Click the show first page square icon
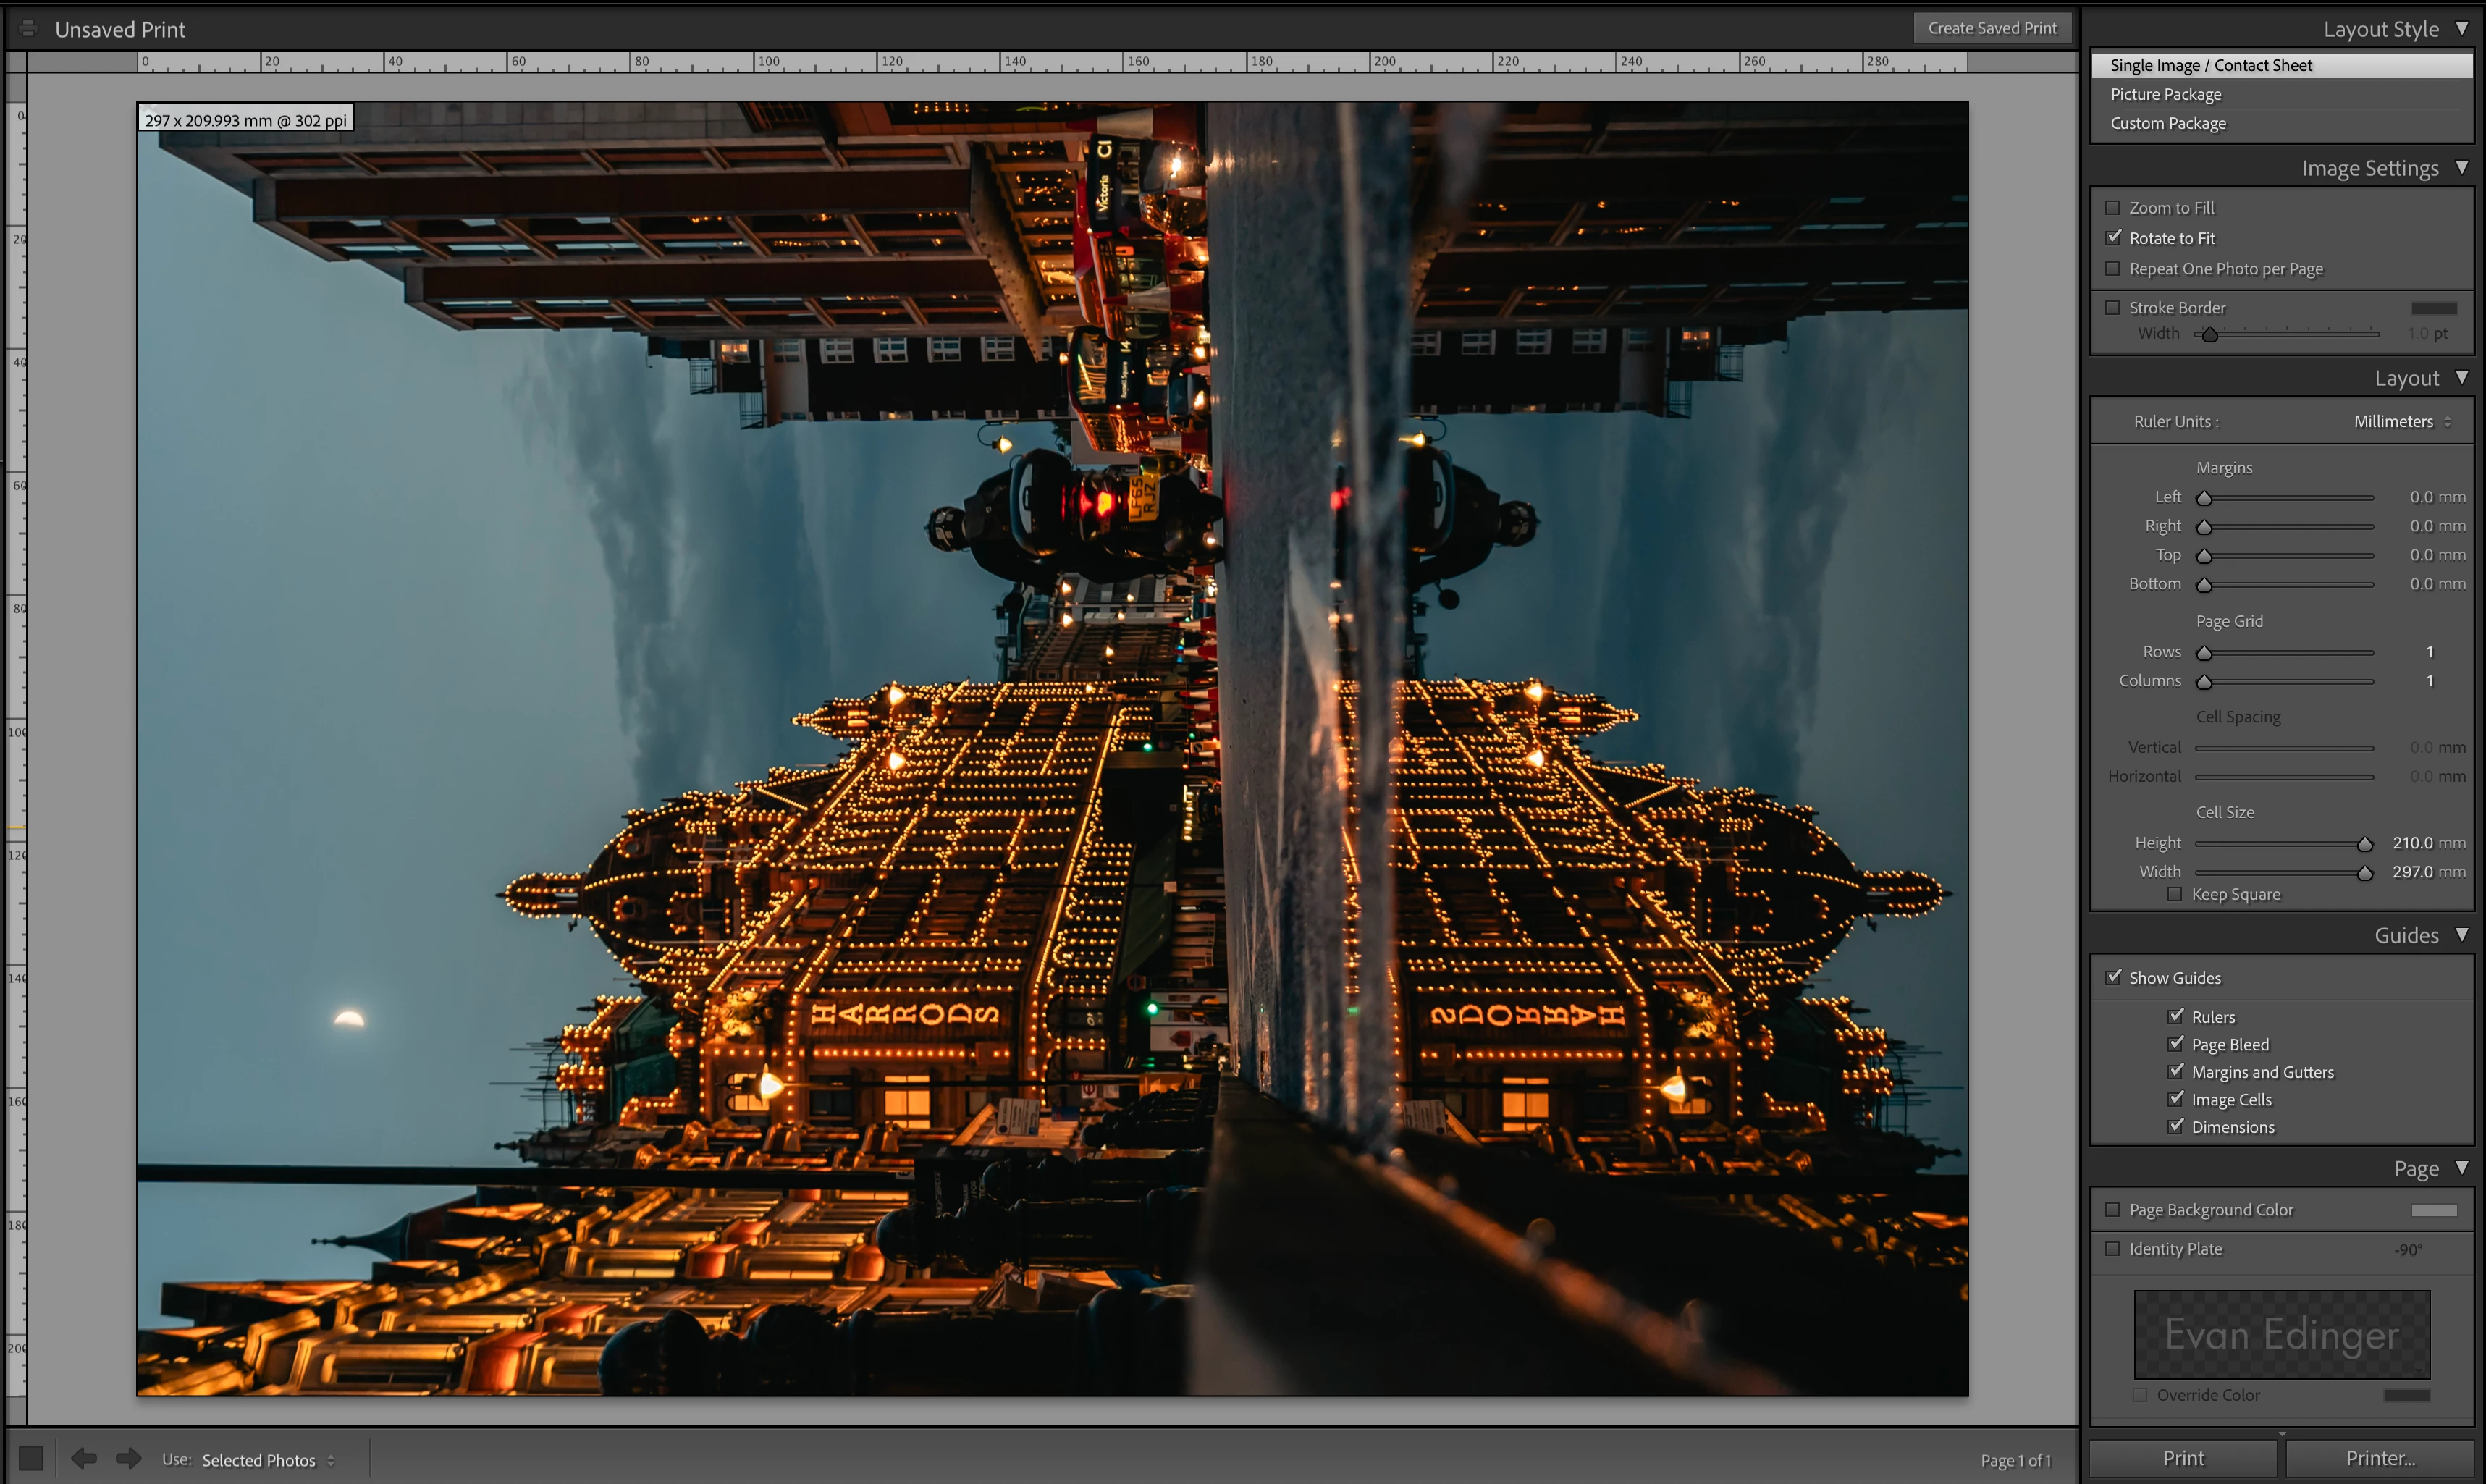Image resolution: width=2486 pixels, height=1484 pixels. click(31, 1459)
